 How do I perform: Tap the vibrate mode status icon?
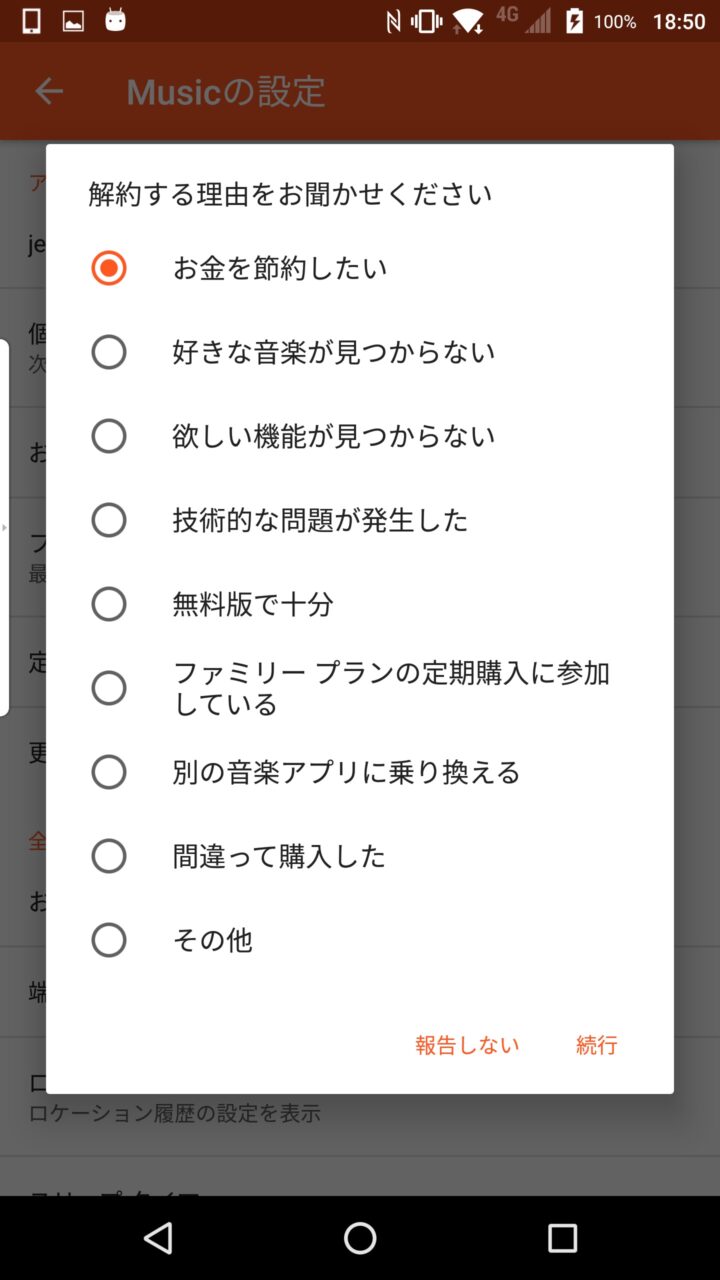(426, 21)
